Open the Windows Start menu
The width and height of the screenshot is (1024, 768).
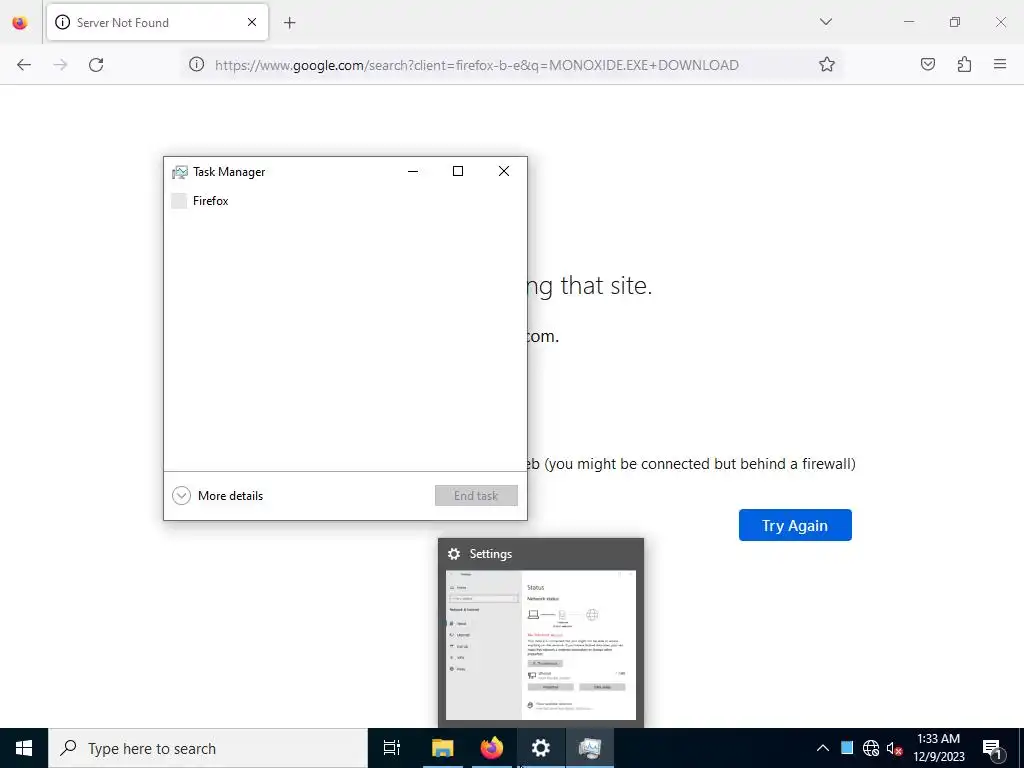[24, 748]
